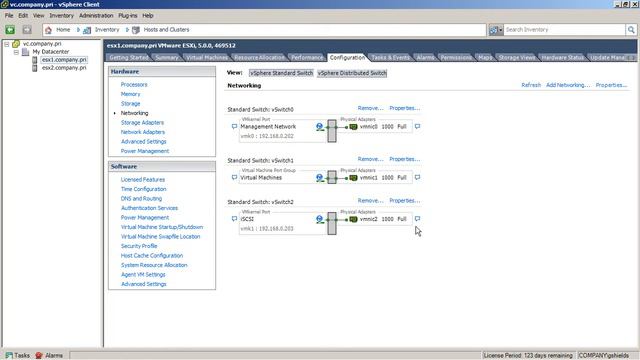640x360 pixels.
Task: Click the Hosts and Clusters breadcrumb icon
Action: coord(136,30)
